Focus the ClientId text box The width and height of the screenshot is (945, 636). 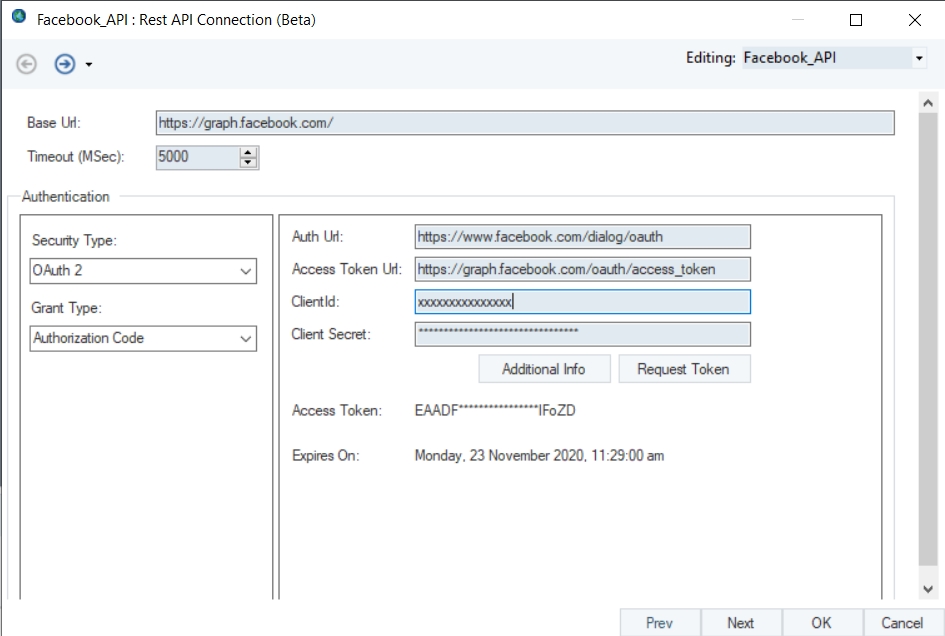582,302
